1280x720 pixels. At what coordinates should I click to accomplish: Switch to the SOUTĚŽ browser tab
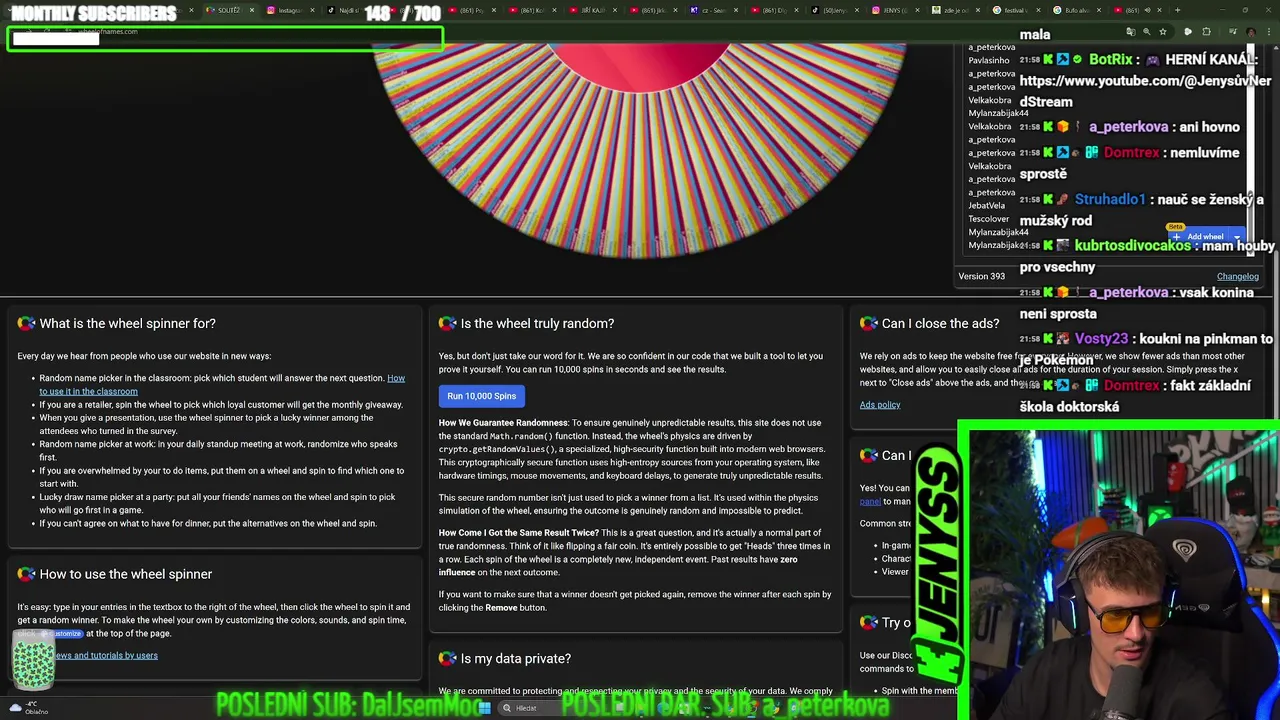click(x=229, y=10)
